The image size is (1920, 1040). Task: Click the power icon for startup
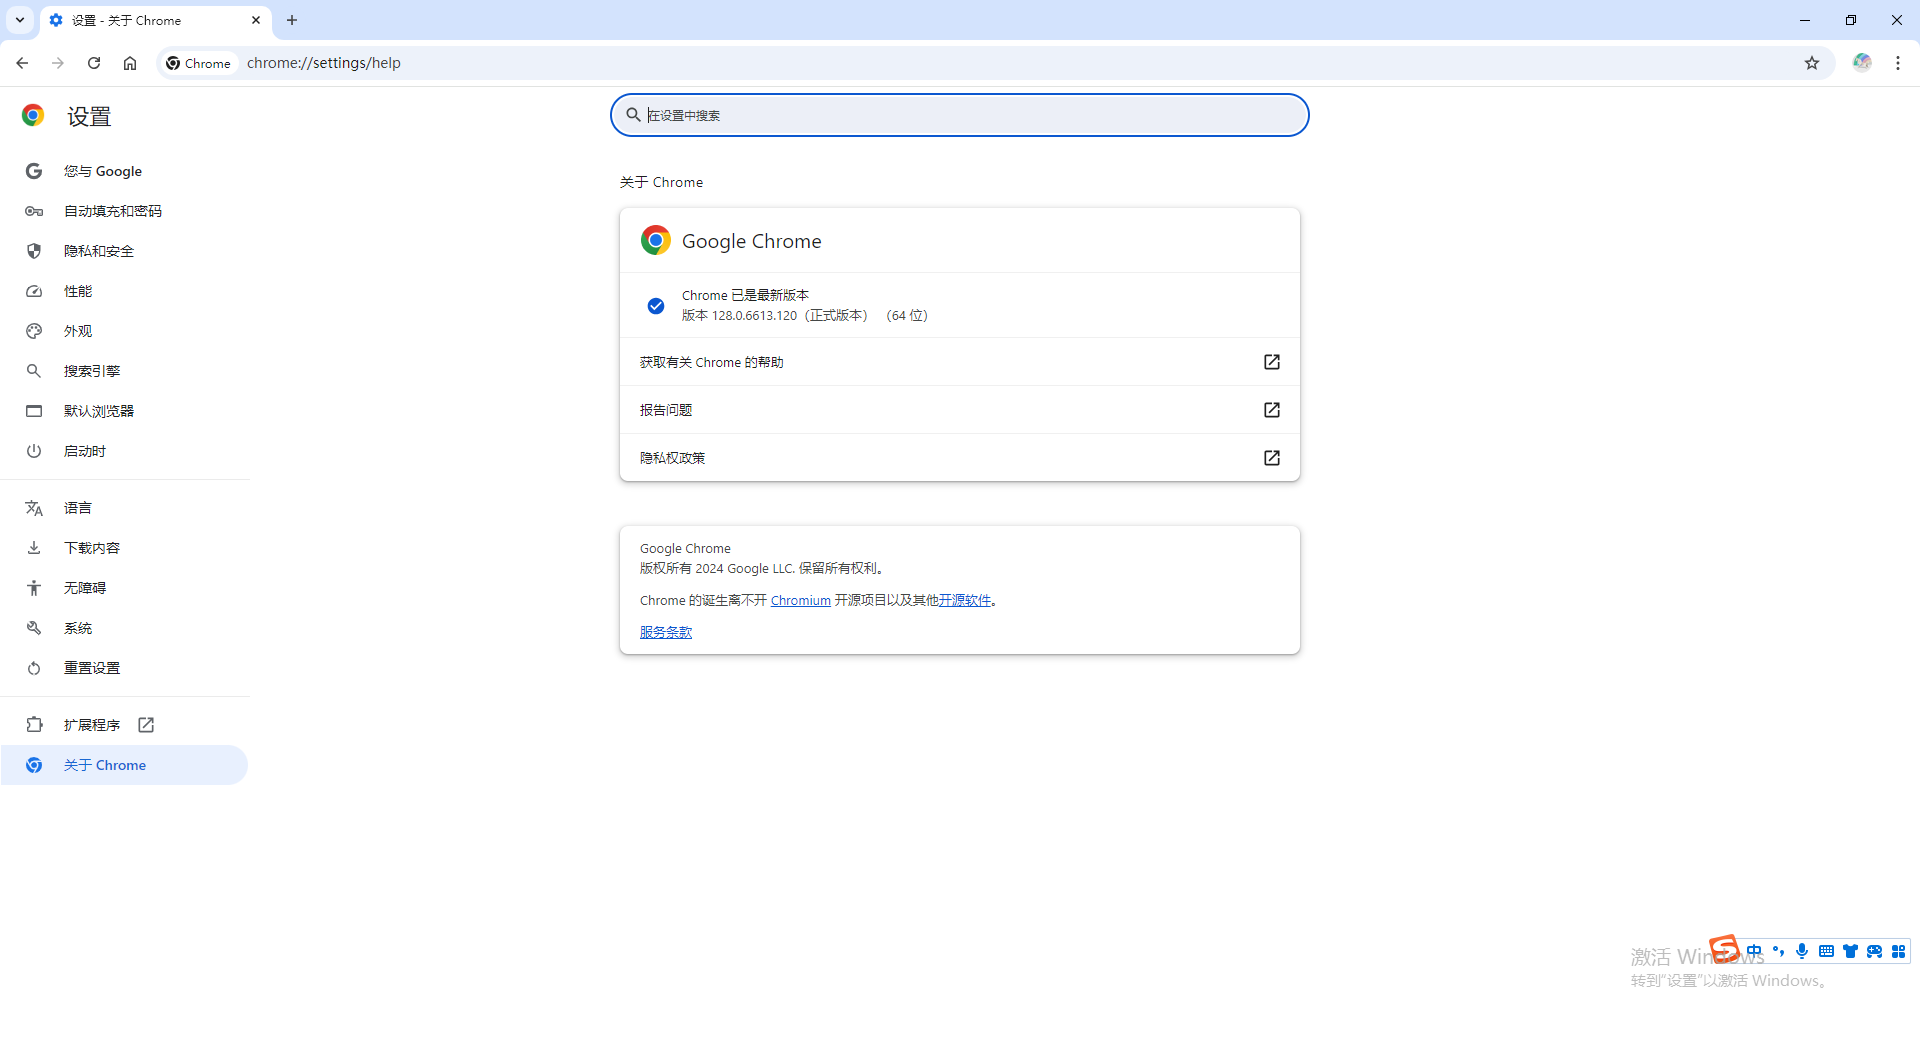click(34, 451)
